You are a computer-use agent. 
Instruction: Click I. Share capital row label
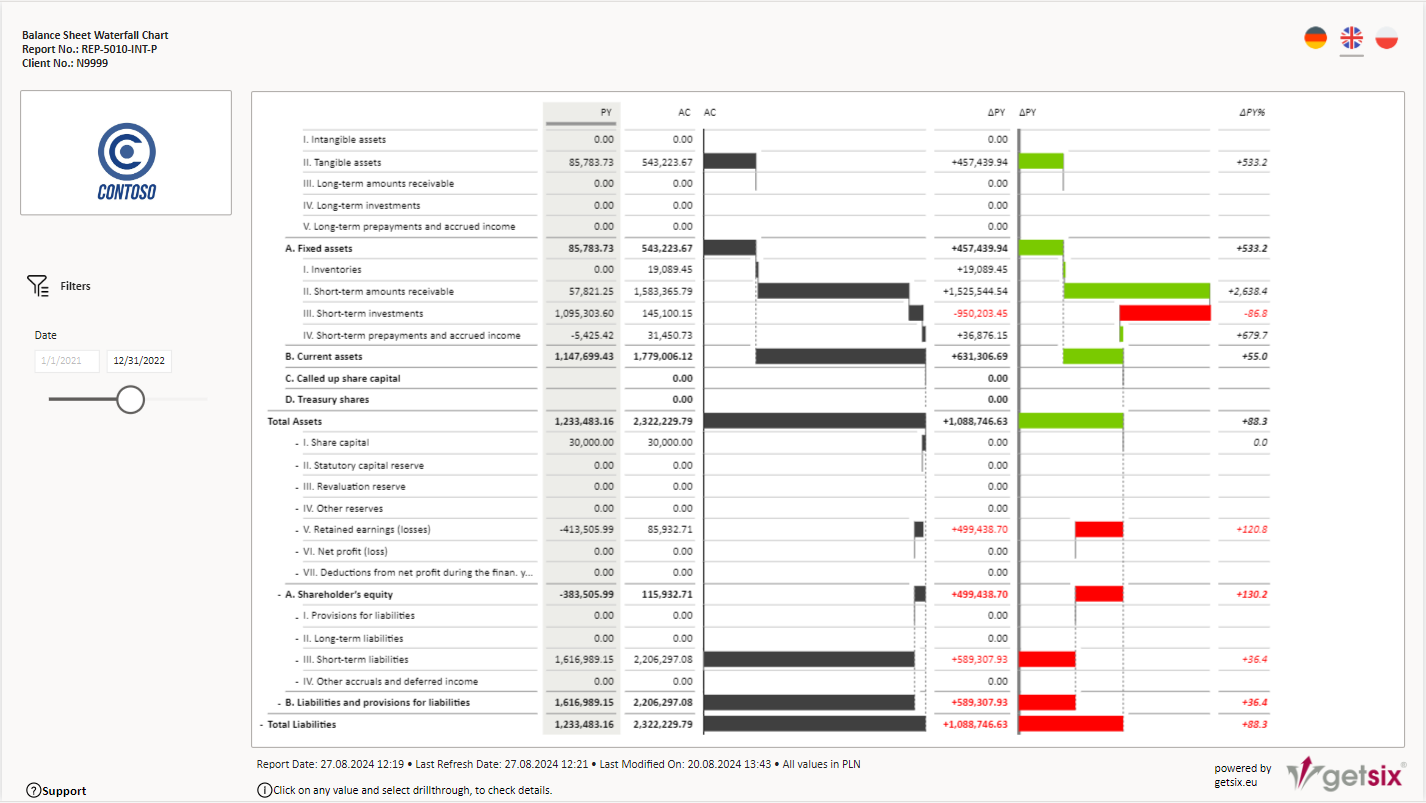[335, 442]
